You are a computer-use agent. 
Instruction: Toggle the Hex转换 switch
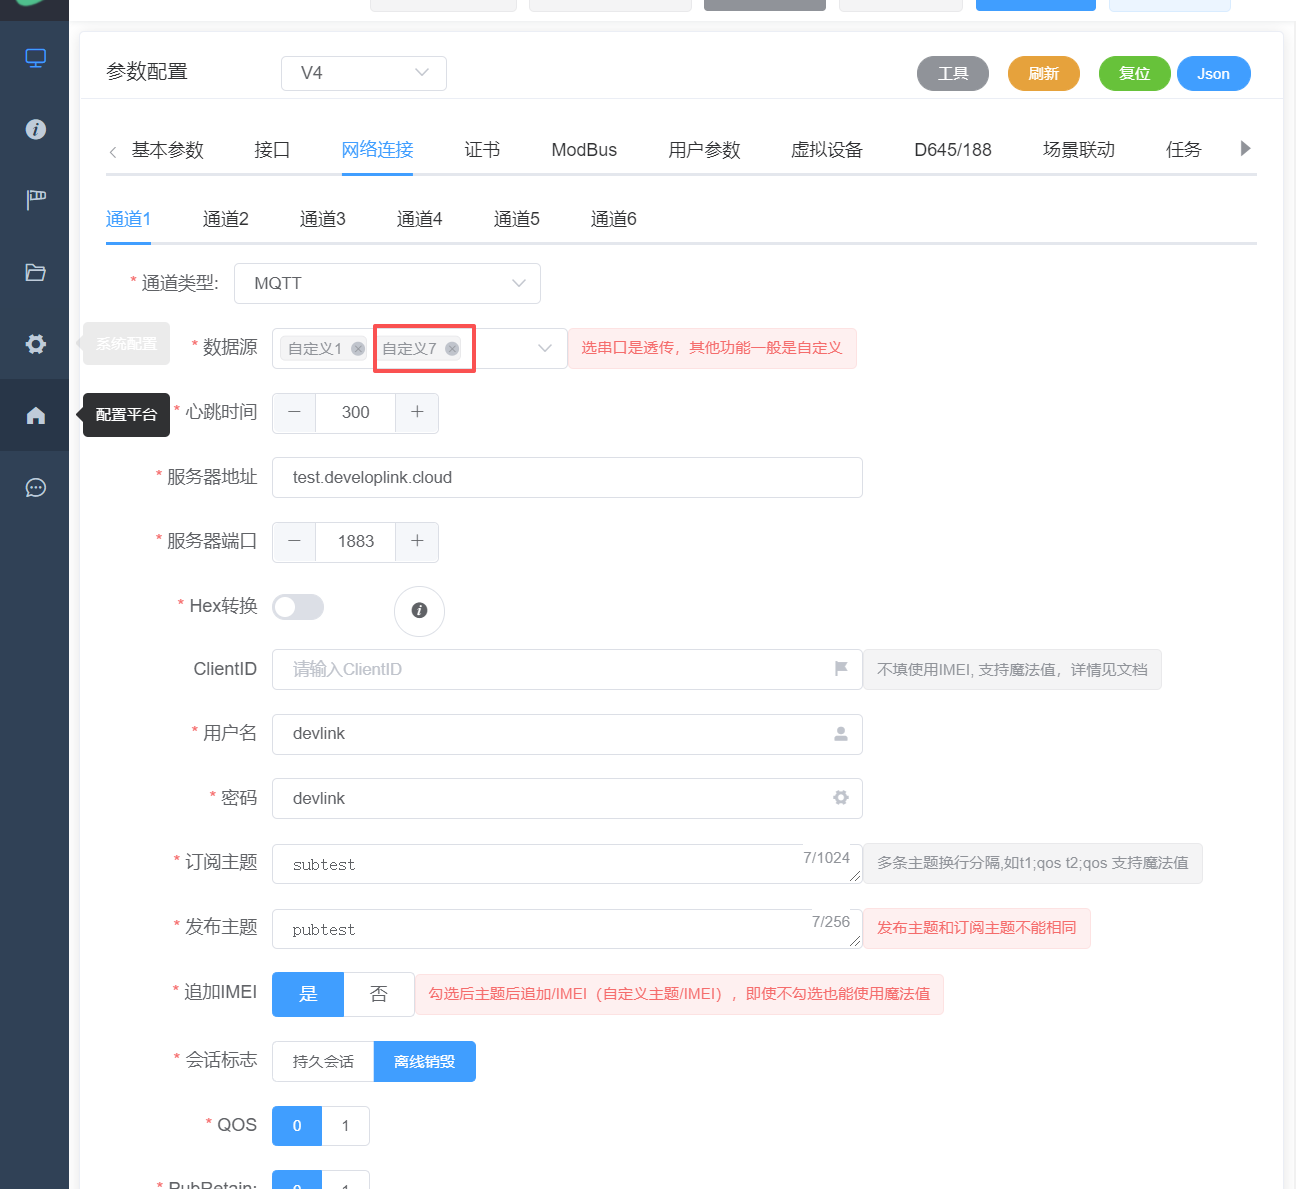pyautogui.click(x=298, y=607)
